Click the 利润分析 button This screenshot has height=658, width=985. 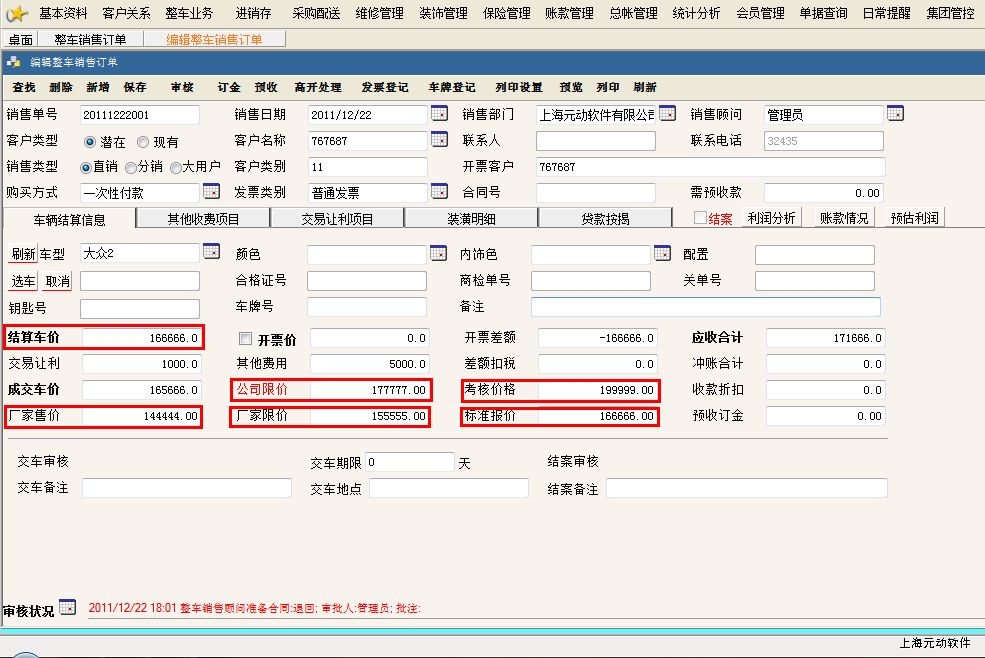(771, 218)
